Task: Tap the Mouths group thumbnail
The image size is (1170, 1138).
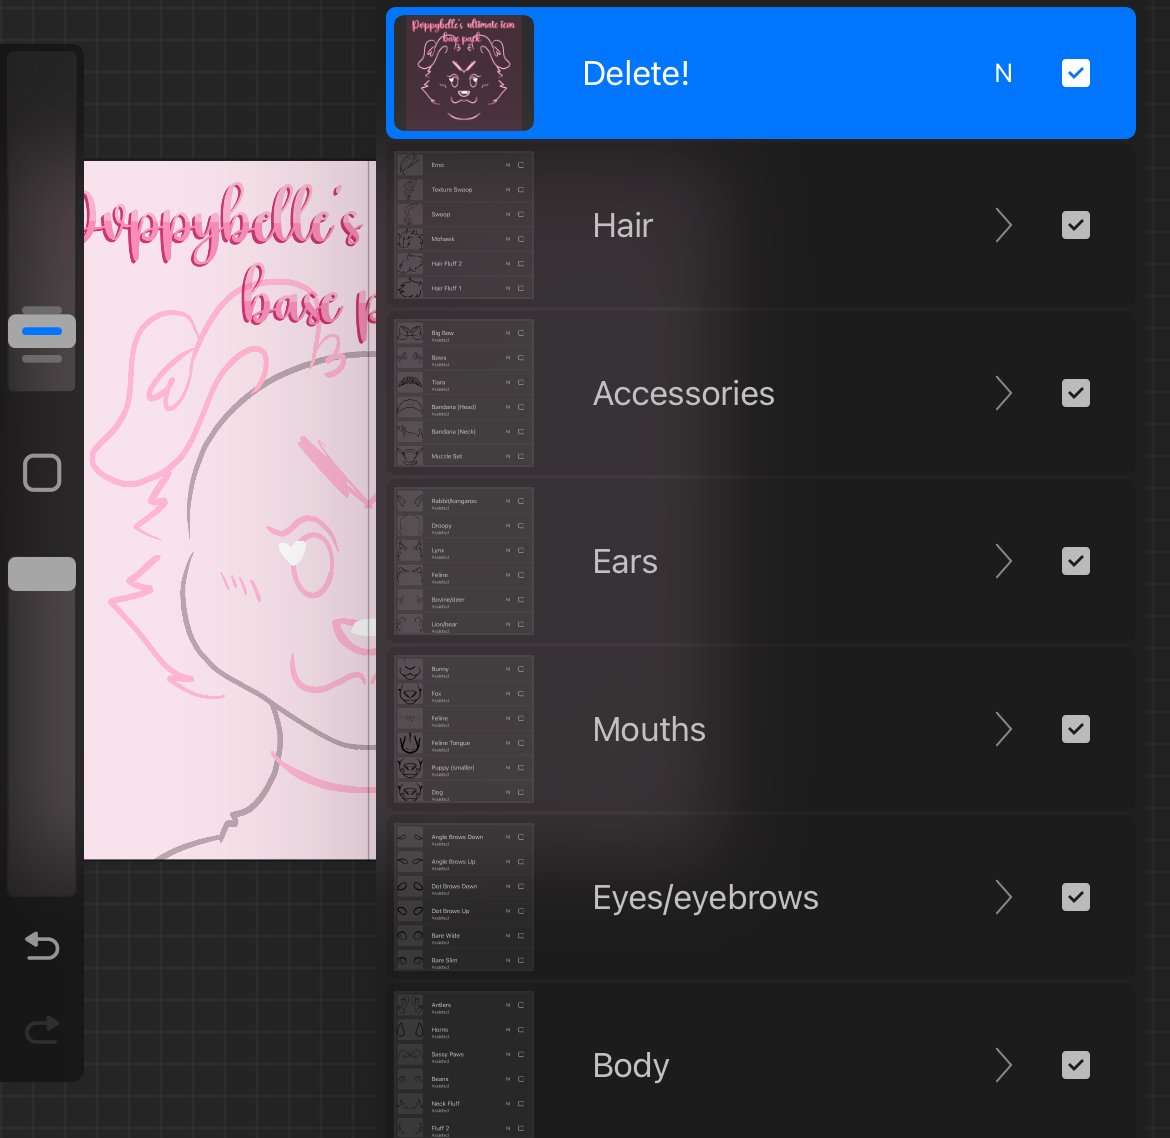Action: 463,729
